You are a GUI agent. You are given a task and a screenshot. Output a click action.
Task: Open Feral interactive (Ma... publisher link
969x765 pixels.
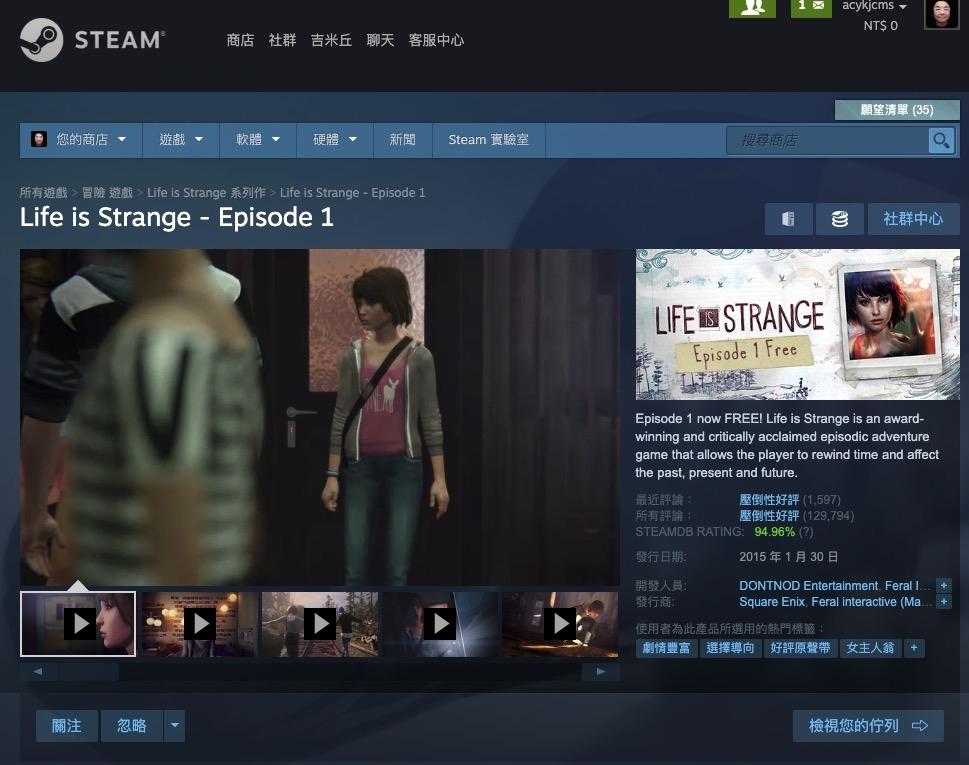click(x=871, y=601)
